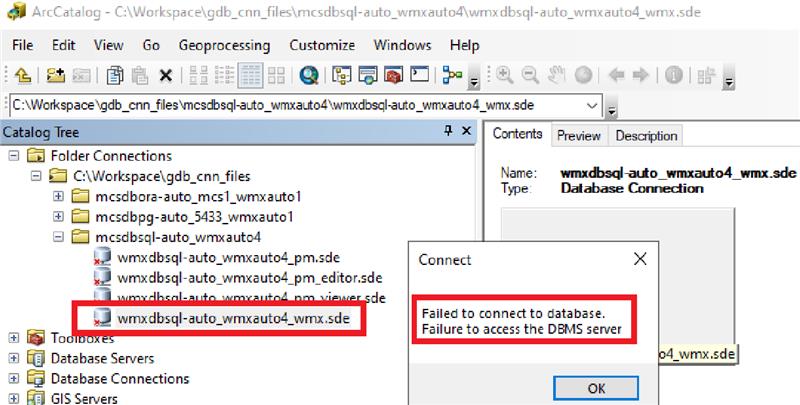Expand the Database Servers node
The height and width of the screenshot is (405, 800).
click(14, 358)
